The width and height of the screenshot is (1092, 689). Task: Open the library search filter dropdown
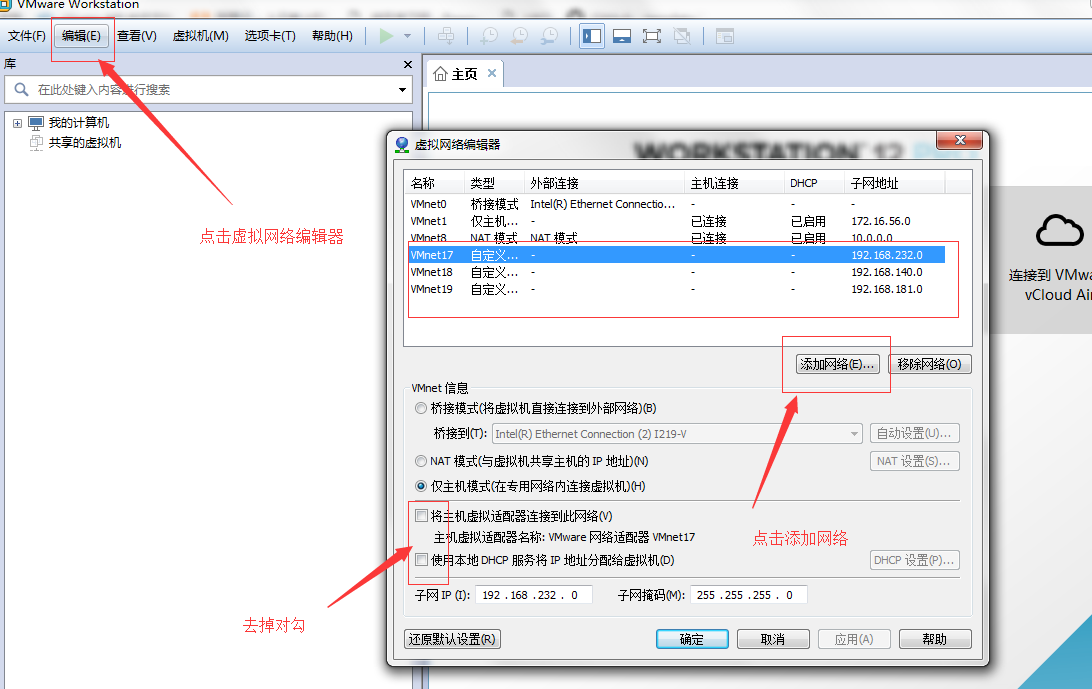pyautogui.click(x=403, y=90)
